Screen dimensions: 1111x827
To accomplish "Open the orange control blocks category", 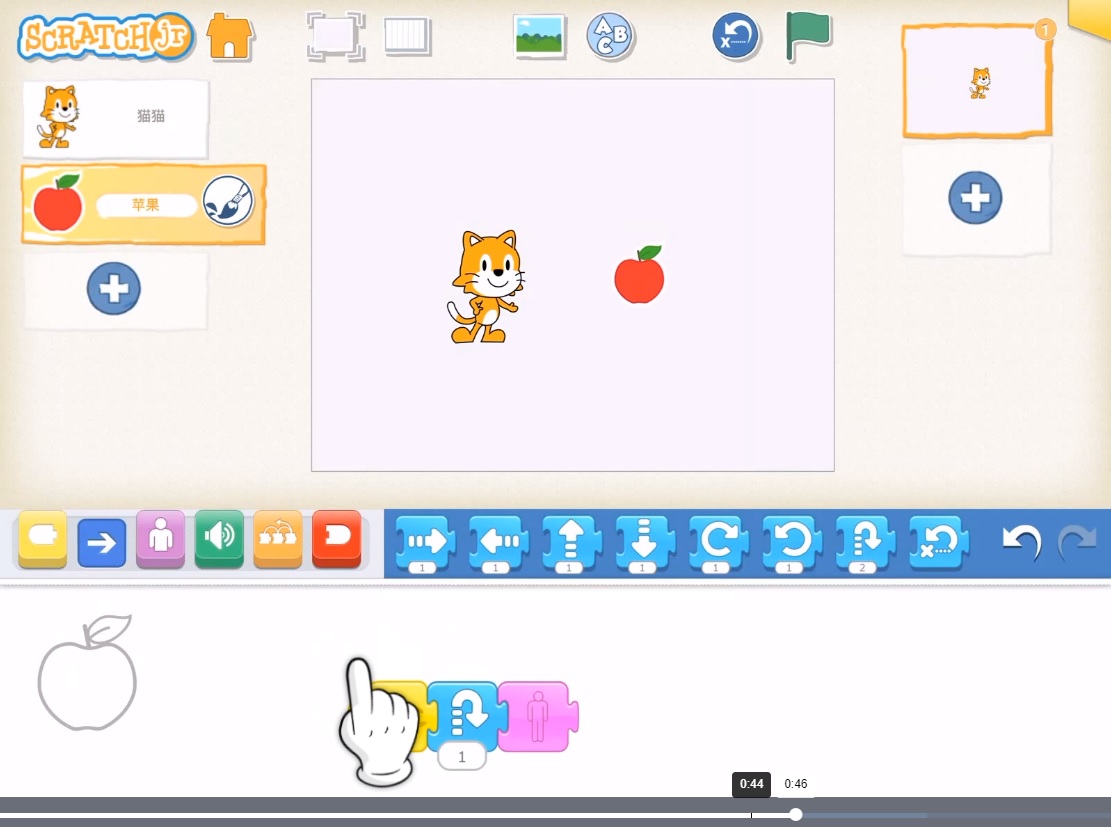I will (x=278, y=540).
